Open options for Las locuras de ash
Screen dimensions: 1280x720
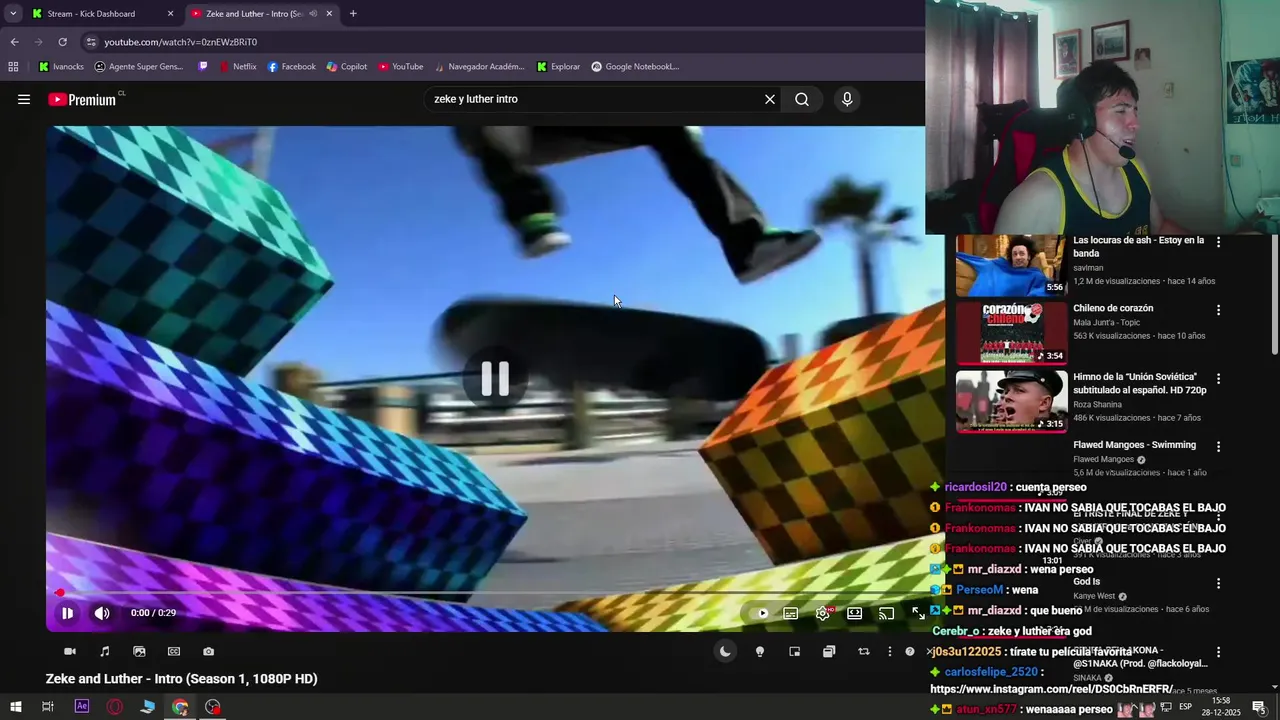pyautogui.click(x=1218, y=242)
